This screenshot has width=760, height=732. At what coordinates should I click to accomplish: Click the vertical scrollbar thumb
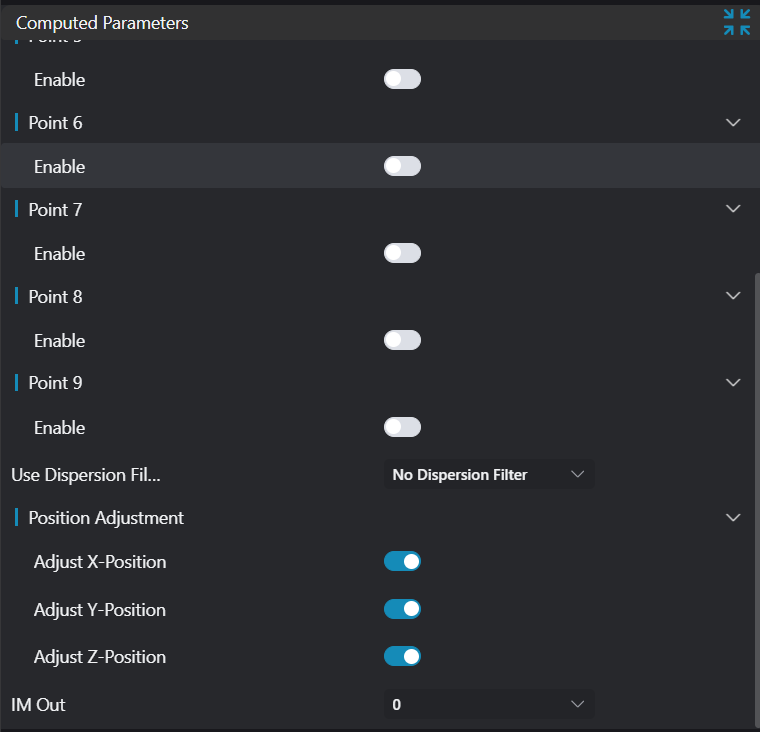755,500
